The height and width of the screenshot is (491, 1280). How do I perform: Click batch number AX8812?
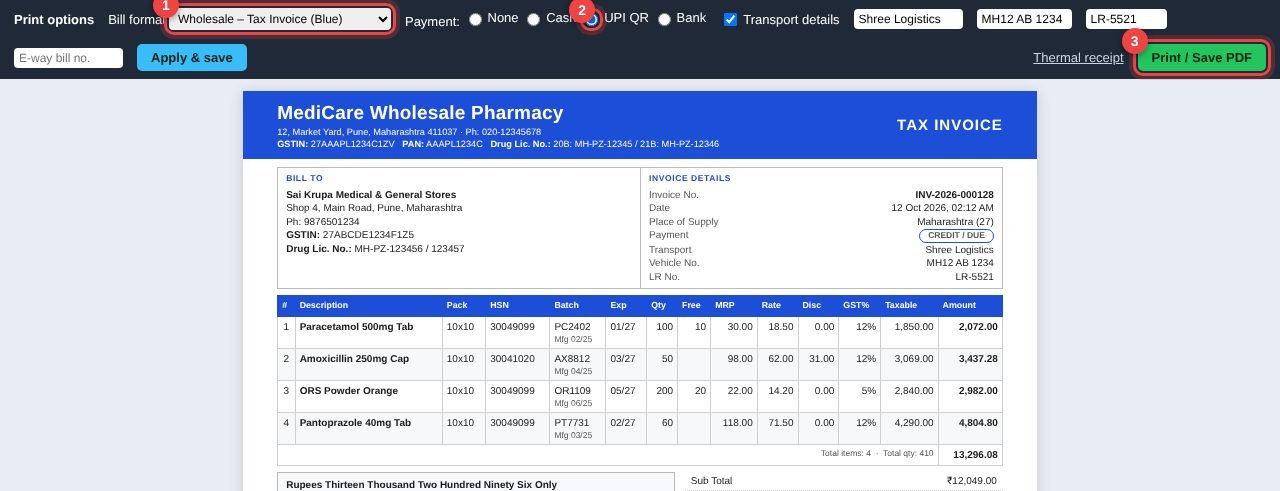[x=572, y=359]
